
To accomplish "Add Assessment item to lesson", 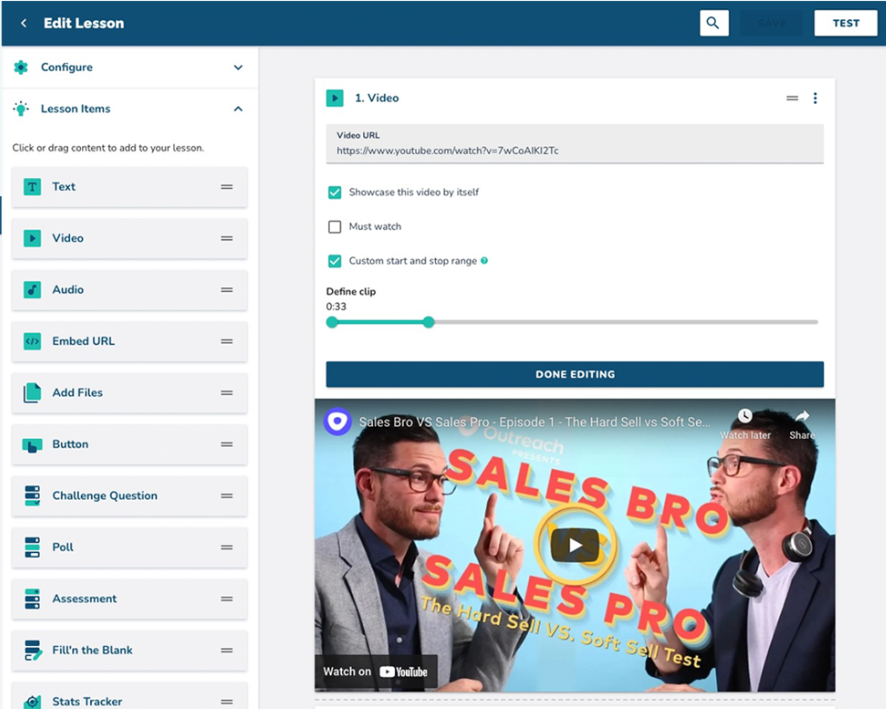I will [129, 599].
